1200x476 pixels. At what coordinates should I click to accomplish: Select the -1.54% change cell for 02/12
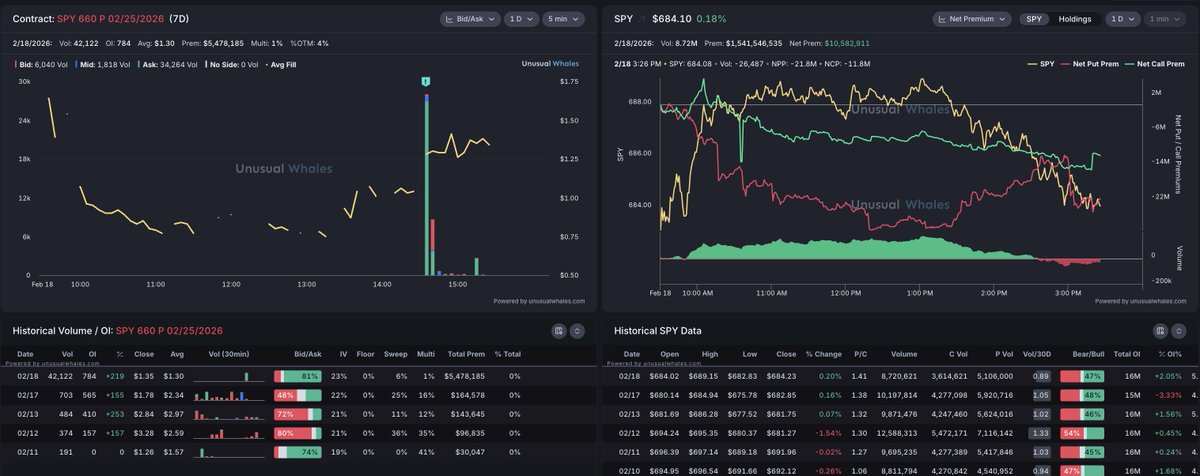827,432
